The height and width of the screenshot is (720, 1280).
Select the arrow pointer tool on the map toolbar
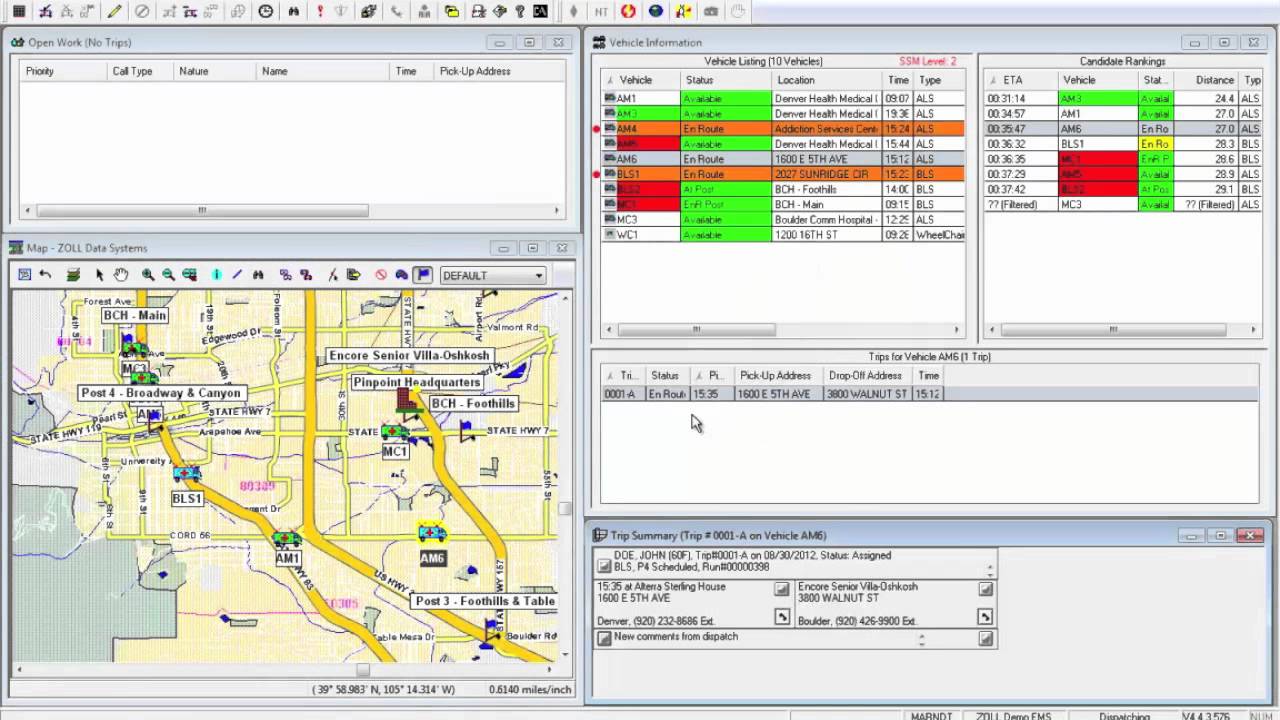click(x=100, y=275)
